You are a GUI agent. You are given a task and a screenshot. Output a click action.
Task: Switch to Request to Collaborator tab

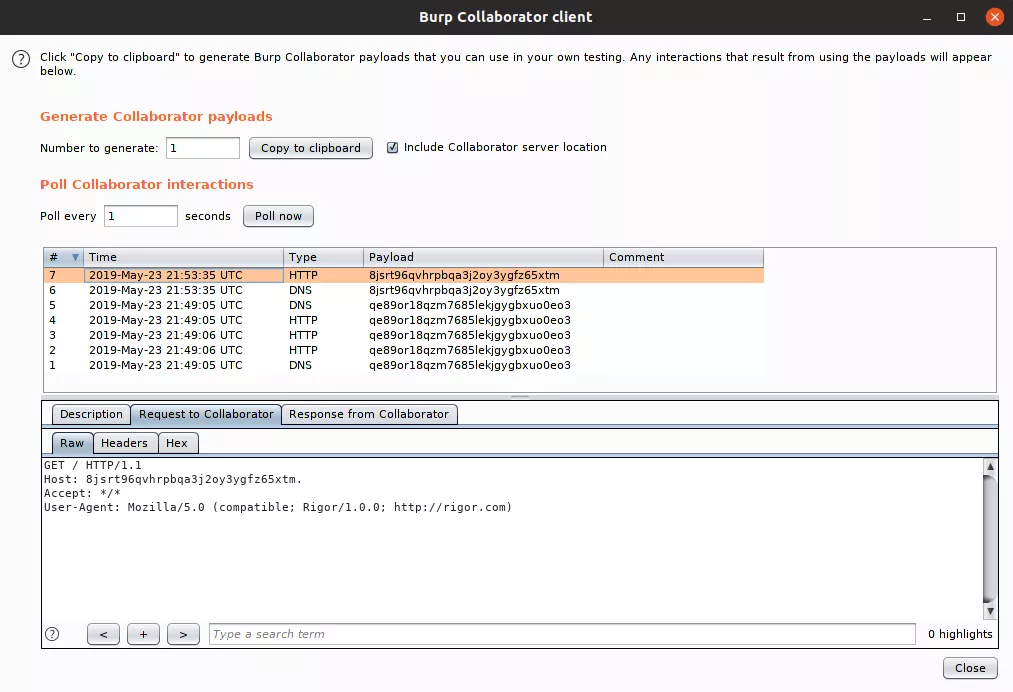[206, 414]
